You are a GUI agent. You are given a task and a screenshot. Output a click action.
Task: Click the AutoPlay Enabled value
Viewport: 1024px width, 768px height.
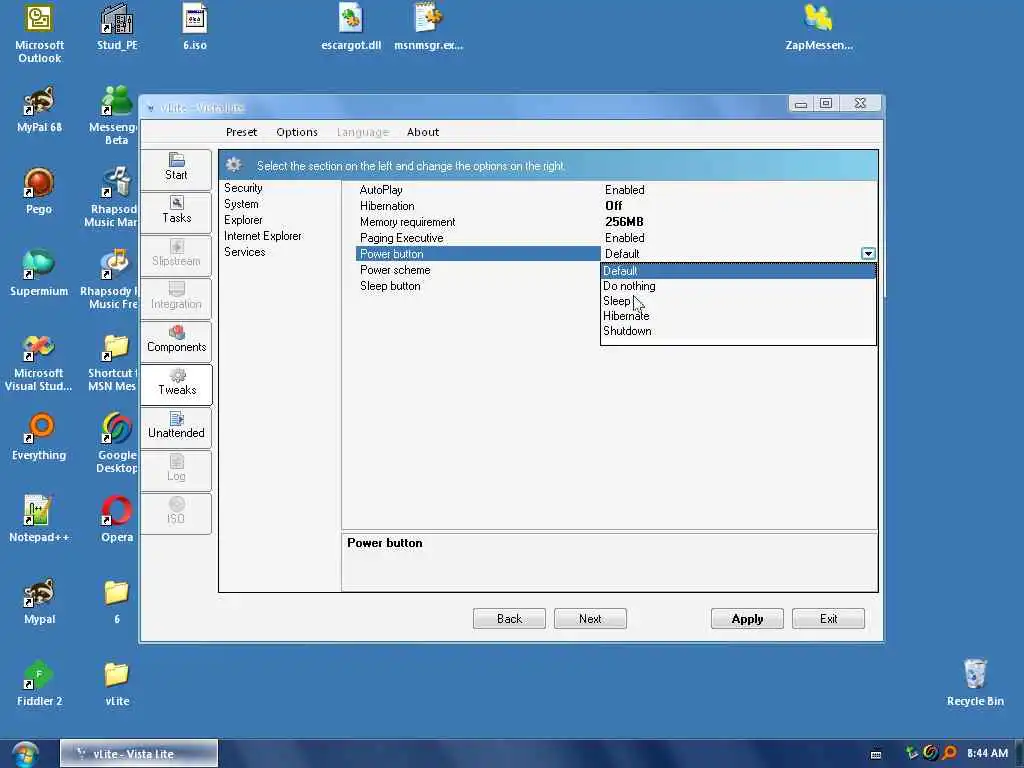(x=624, y=190)
